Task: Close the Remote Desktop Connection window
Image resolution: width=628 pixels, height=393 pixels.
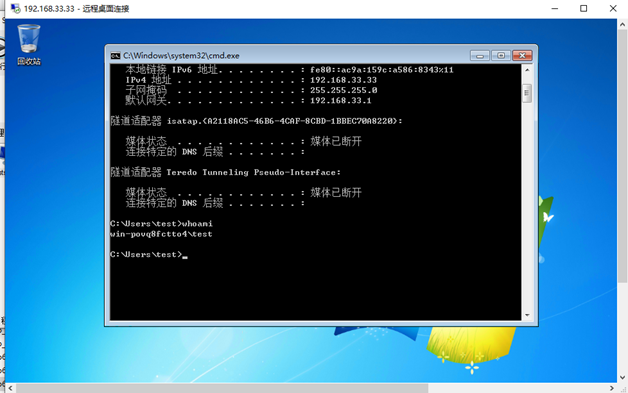Action: 613,8
